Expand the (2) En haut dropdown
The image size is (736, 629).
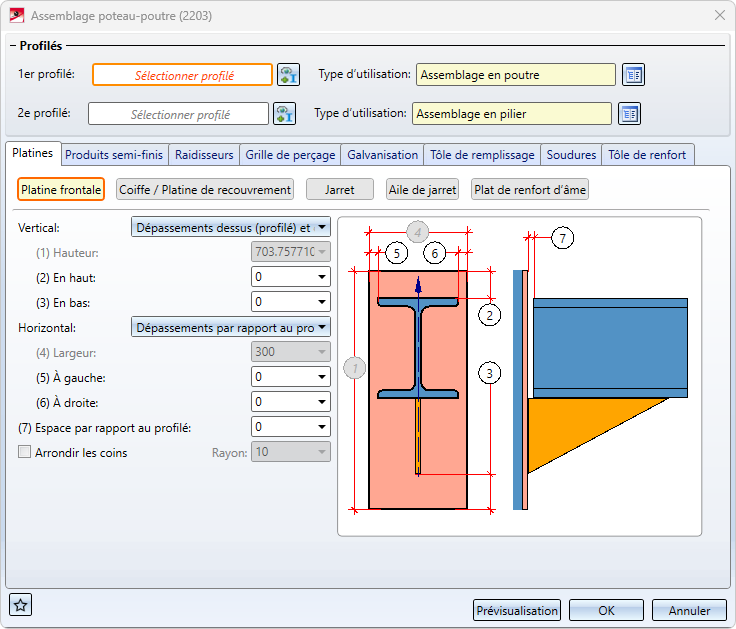[322, 277]
